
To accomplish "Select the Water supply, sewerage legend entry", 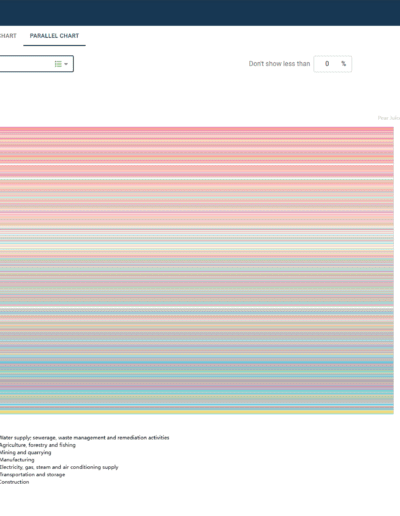I will (x=84, y=438).
